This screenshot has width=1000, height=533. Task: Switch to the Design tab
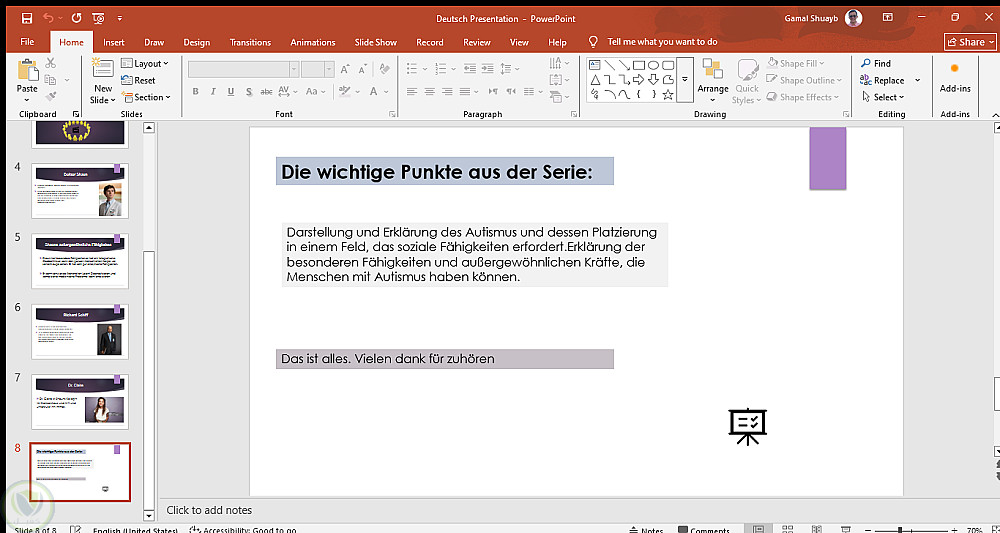(196, 42)
